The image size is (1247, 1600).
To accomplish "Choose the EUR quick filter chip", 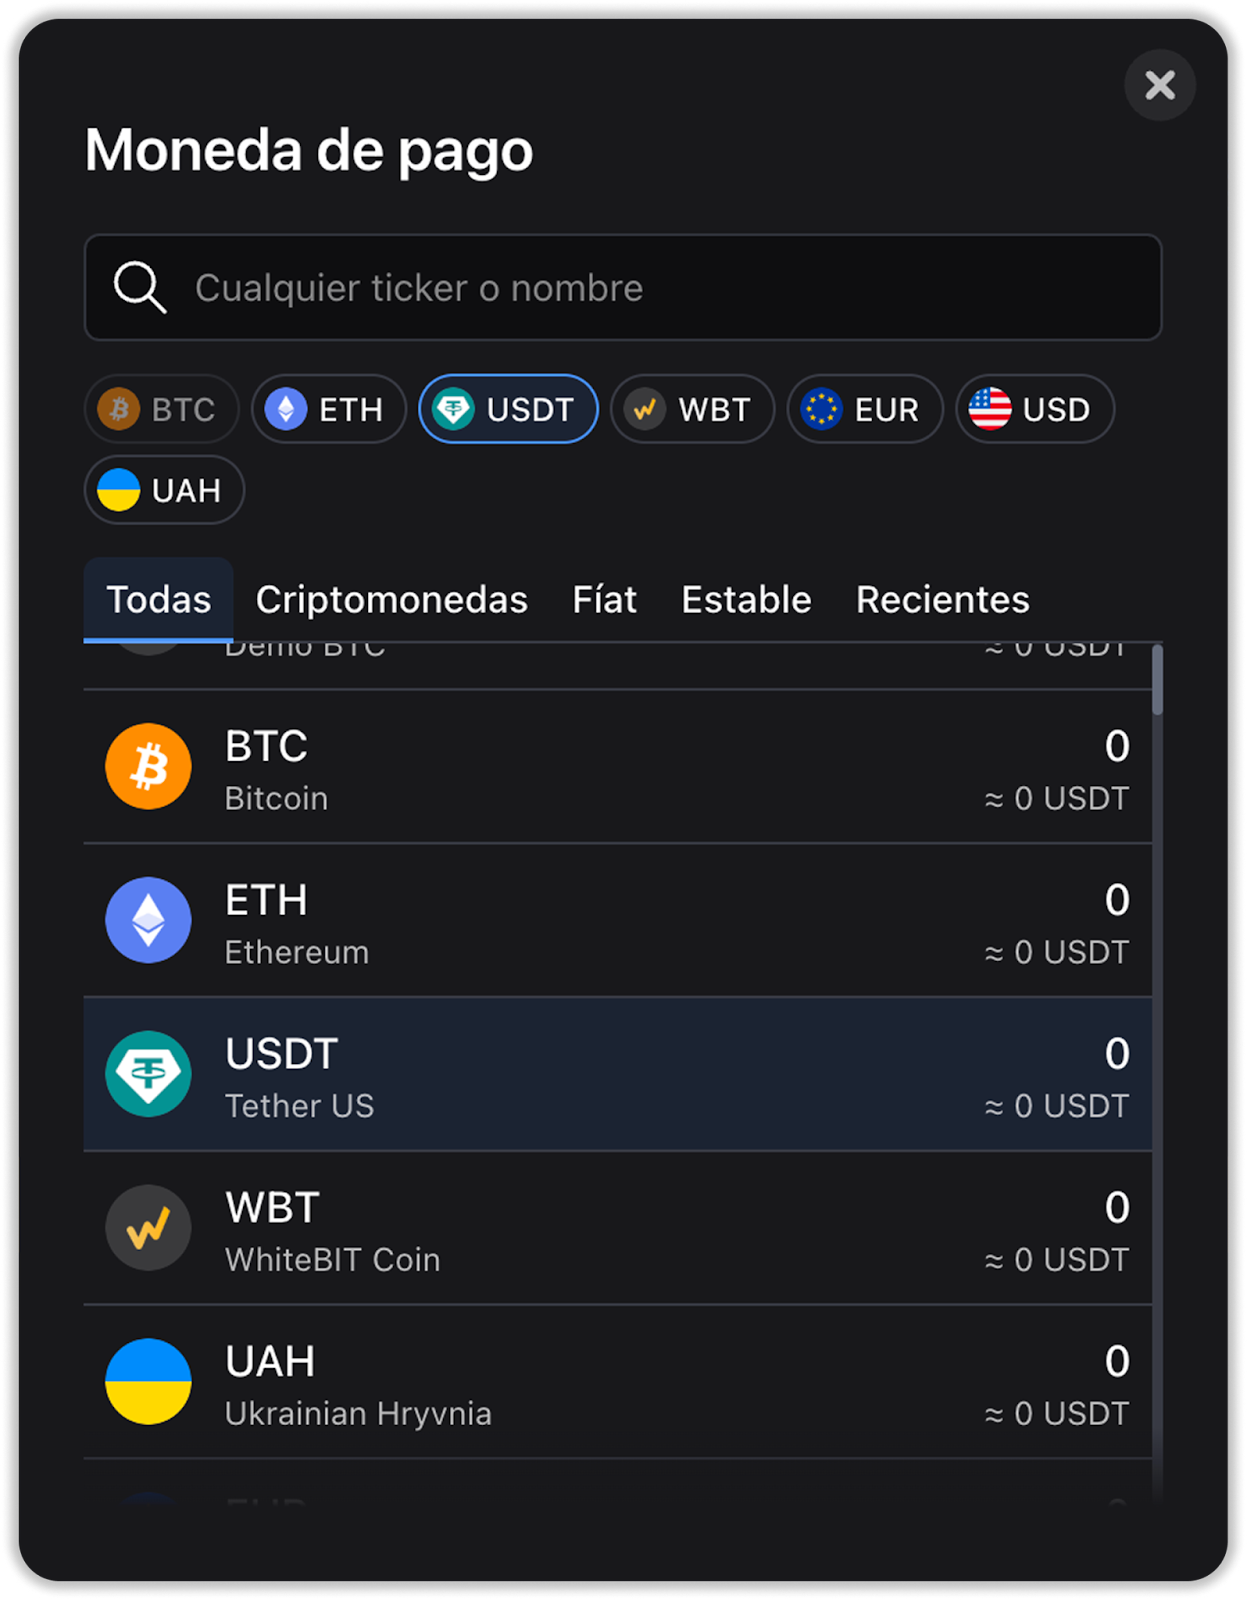I will [x=865, y=409].
